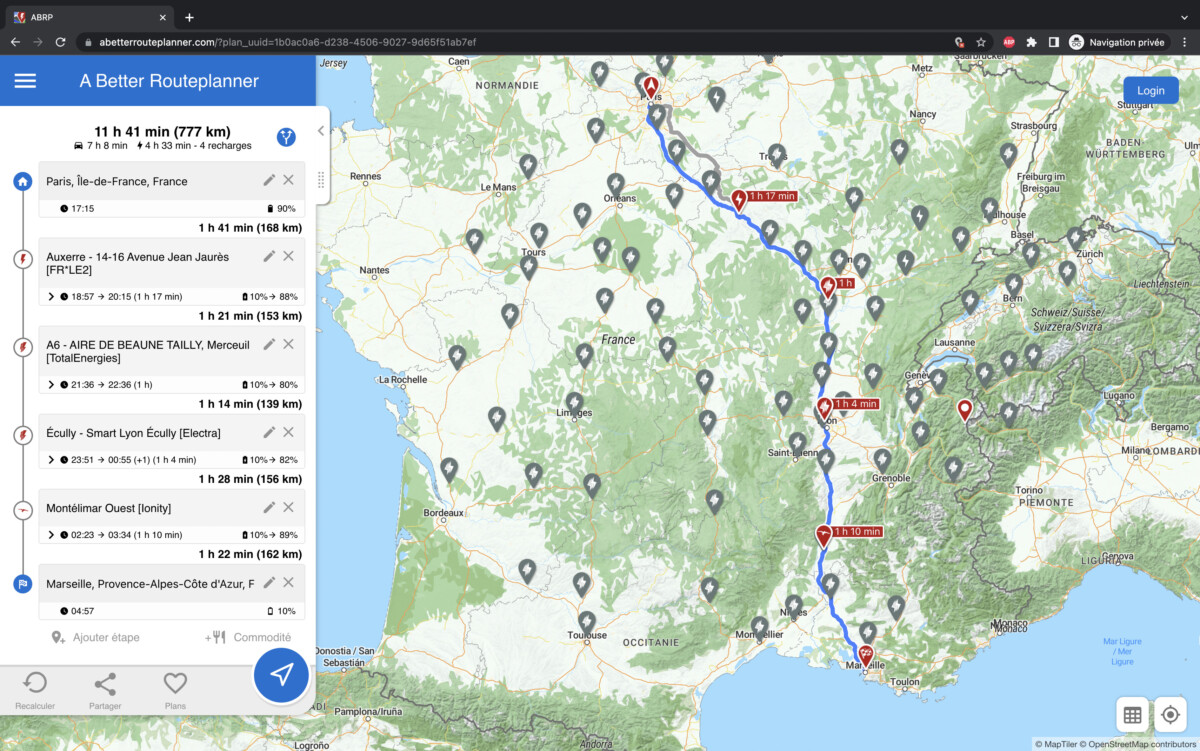This screenshot has height=751, width=1200.
Task: Open the MapTiler attribution link
Action: point(1054,744)
